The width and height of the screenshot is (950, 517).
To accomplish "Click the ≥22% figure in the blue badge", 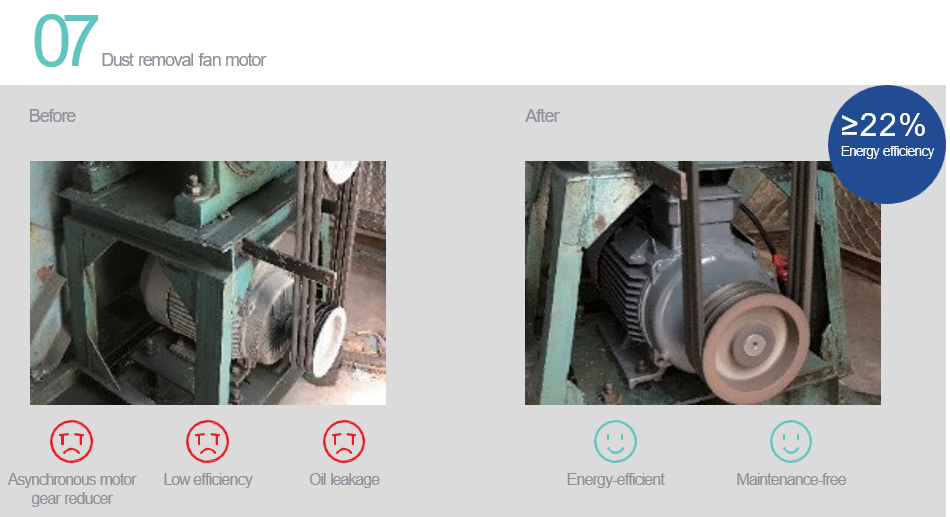I will (x=883, y=125).
